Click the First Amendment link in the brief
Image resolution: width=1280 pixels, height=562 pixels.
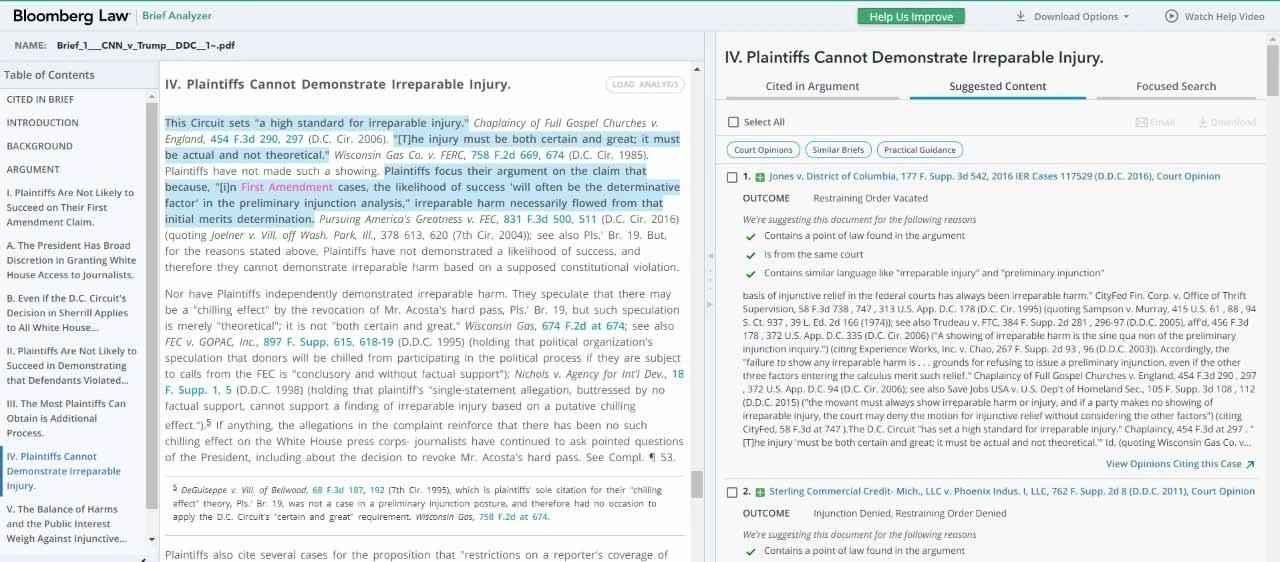coord(287,187)
